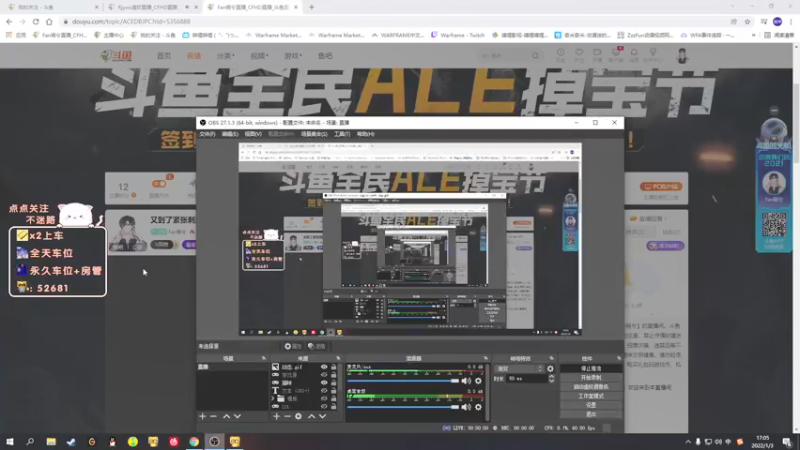Open the 分类 dropdown in Douyu nav

pyautogui.click(x=226, y=56)
